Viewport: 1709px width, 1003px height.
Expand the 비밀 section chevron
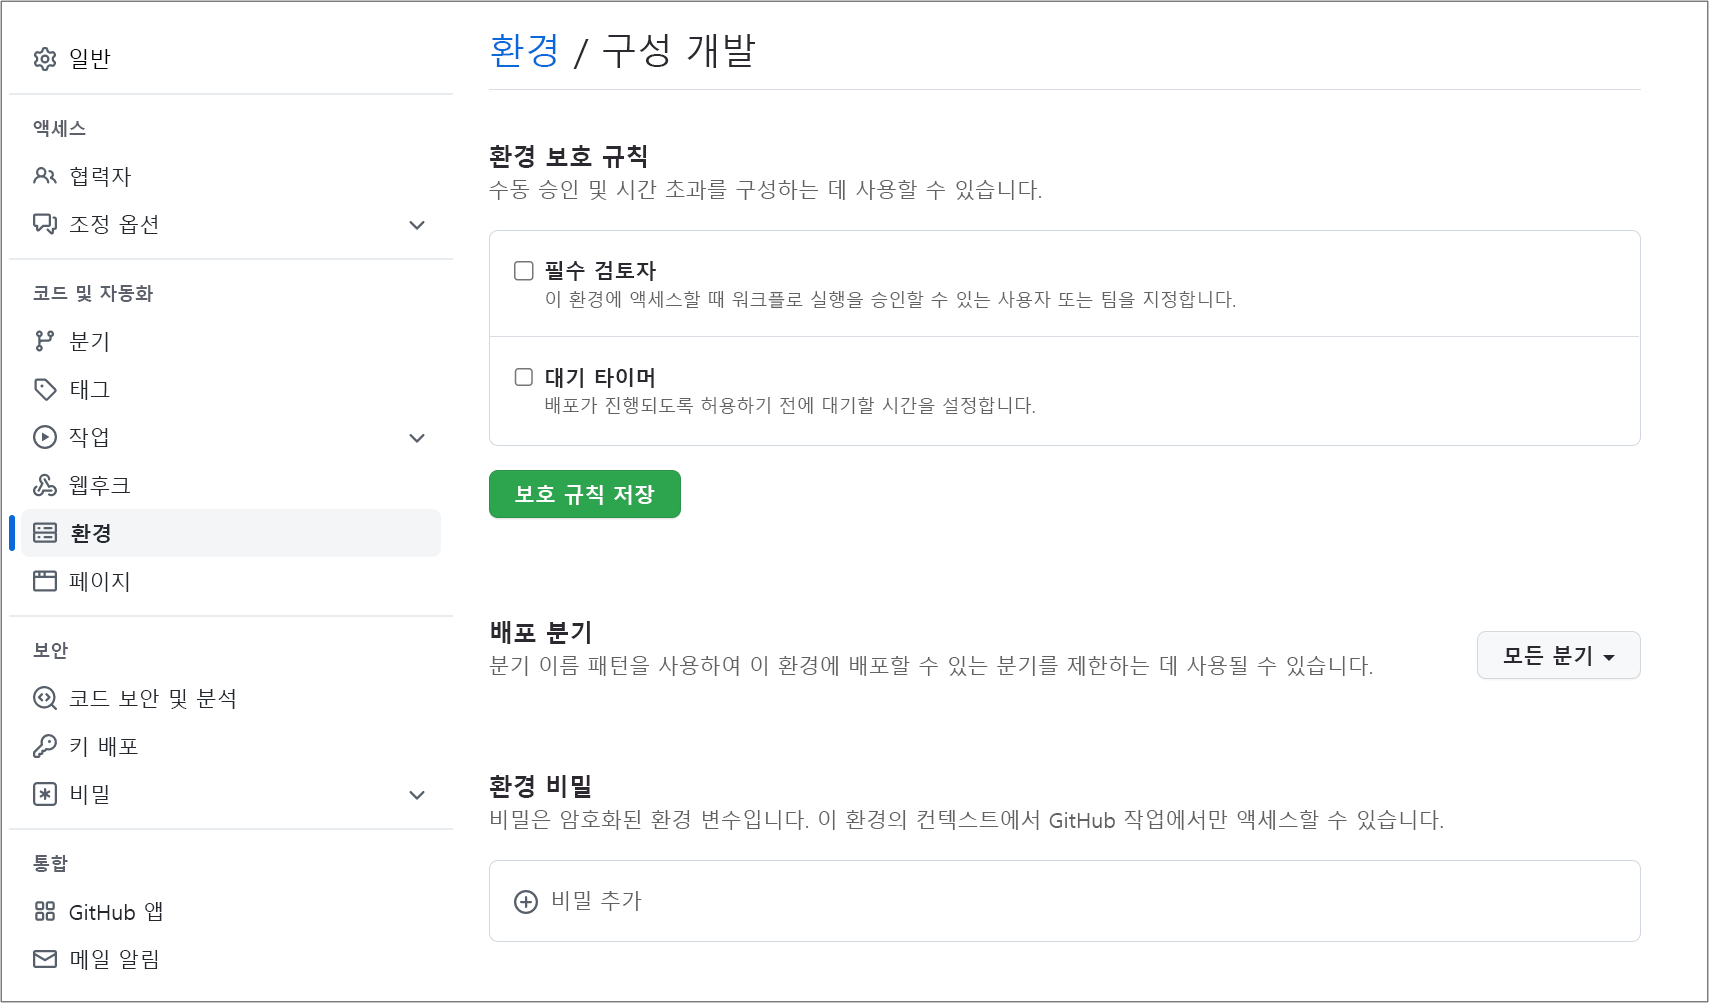(416, 794)
